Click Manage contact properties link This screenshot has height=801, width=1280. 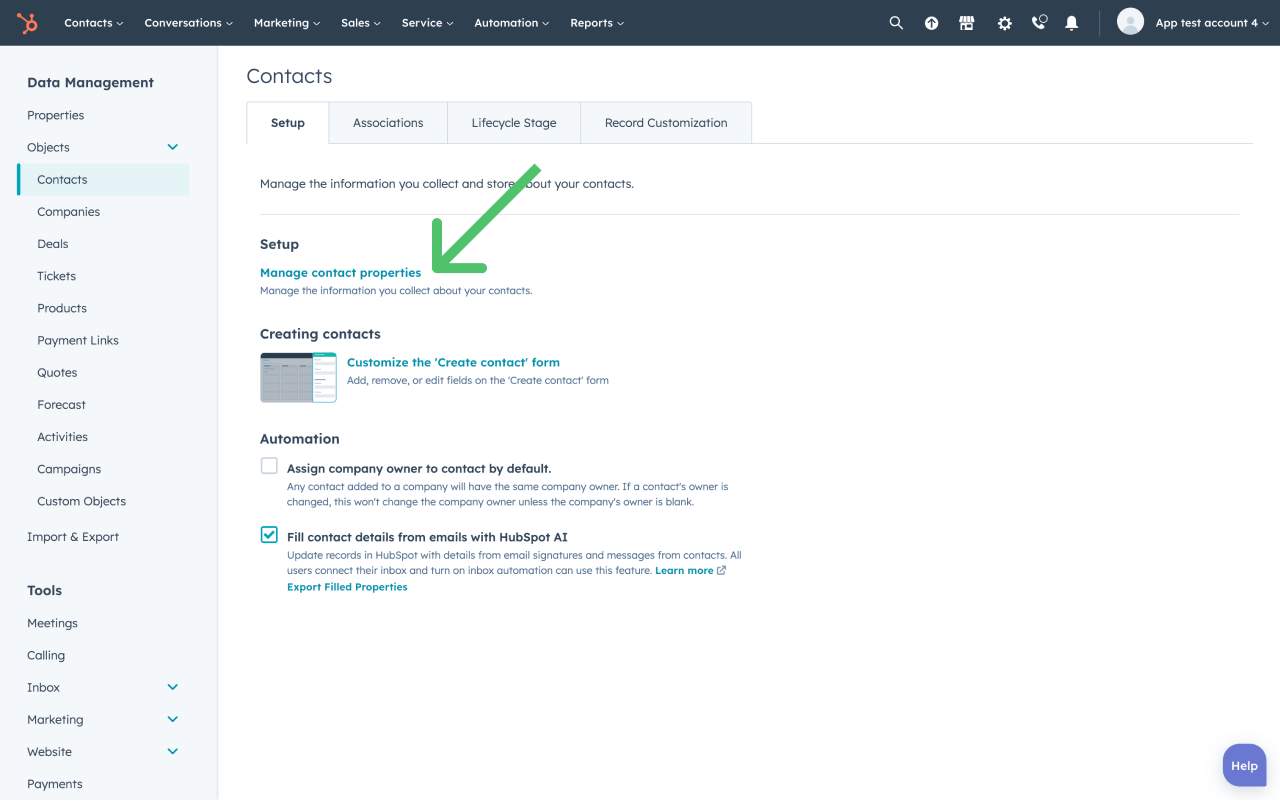coord(340,273)
